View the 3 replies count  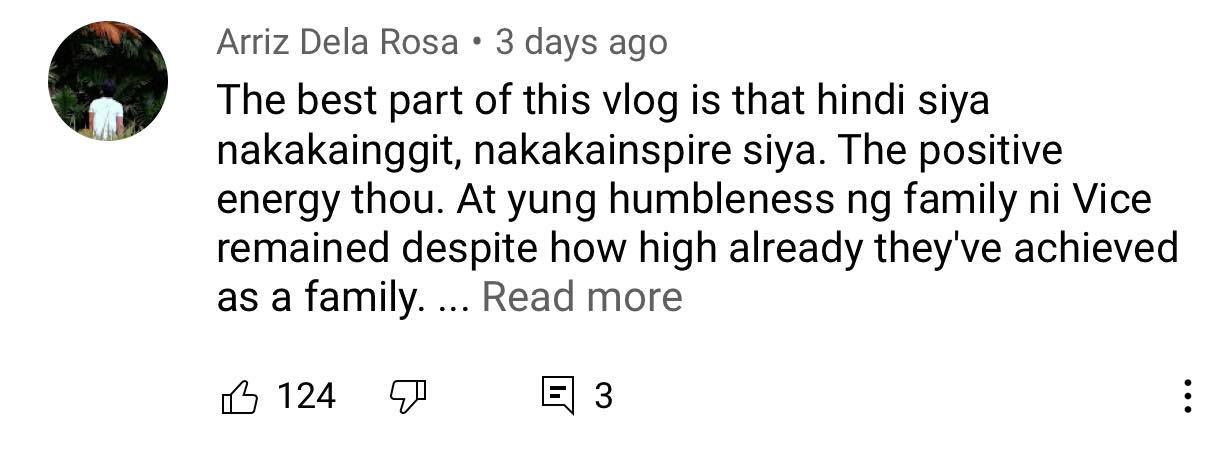603,397
